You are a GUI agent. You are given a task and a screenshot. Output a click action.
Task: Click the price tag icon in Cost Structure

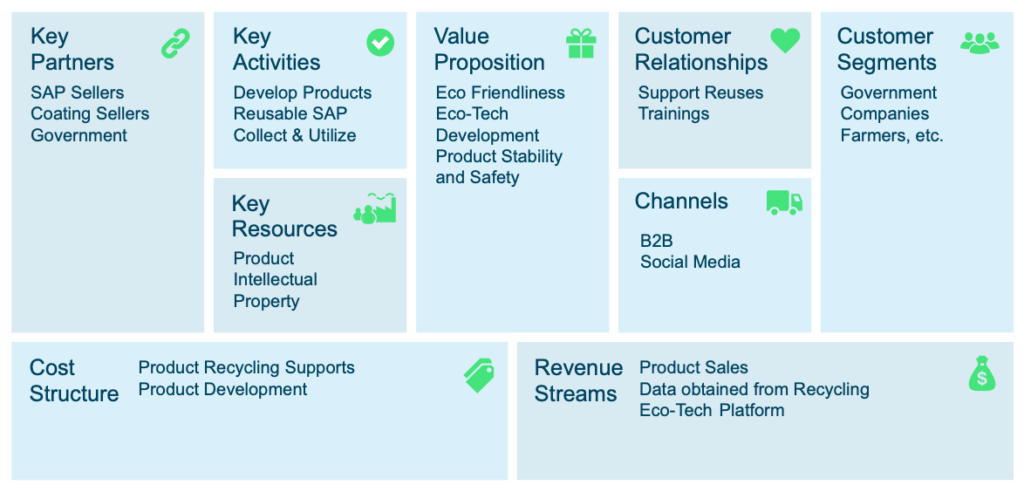[x=479, y=376]
